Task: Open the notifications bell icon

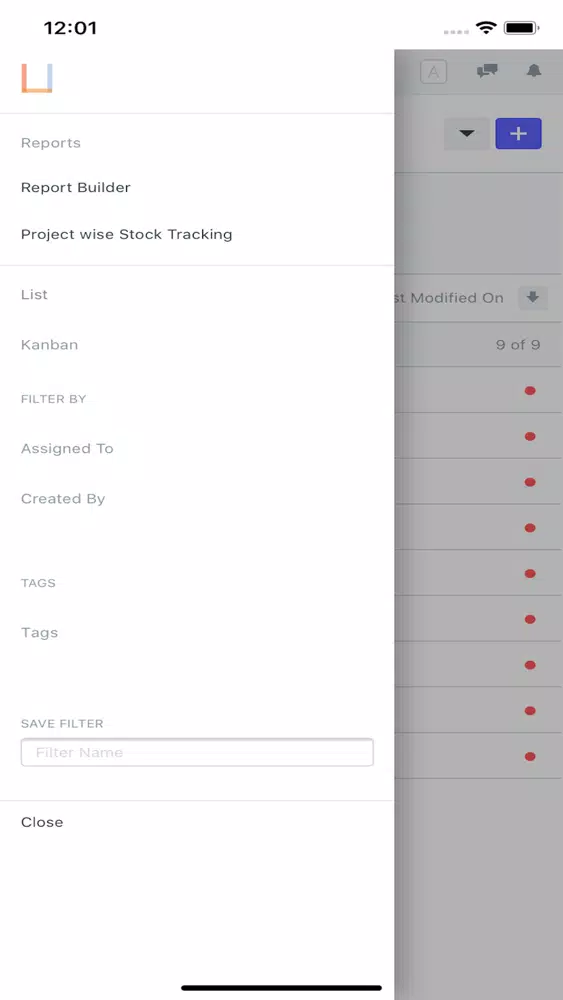Action: click(x=534, y=71)
